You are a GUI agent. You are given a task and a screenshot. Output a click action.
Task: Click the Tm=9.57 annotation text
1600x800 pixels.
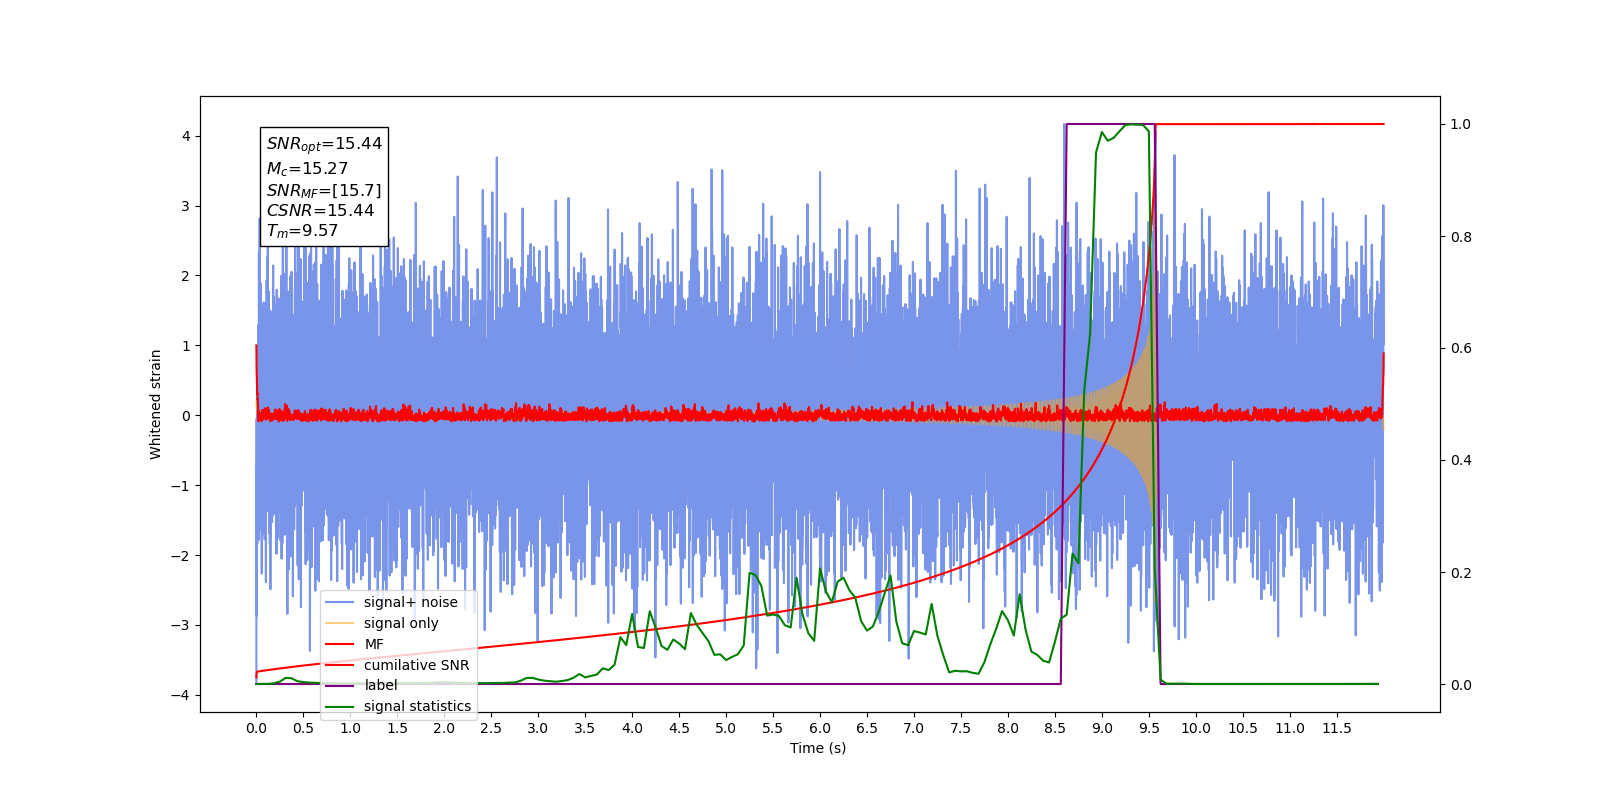[x=302, y=231]
